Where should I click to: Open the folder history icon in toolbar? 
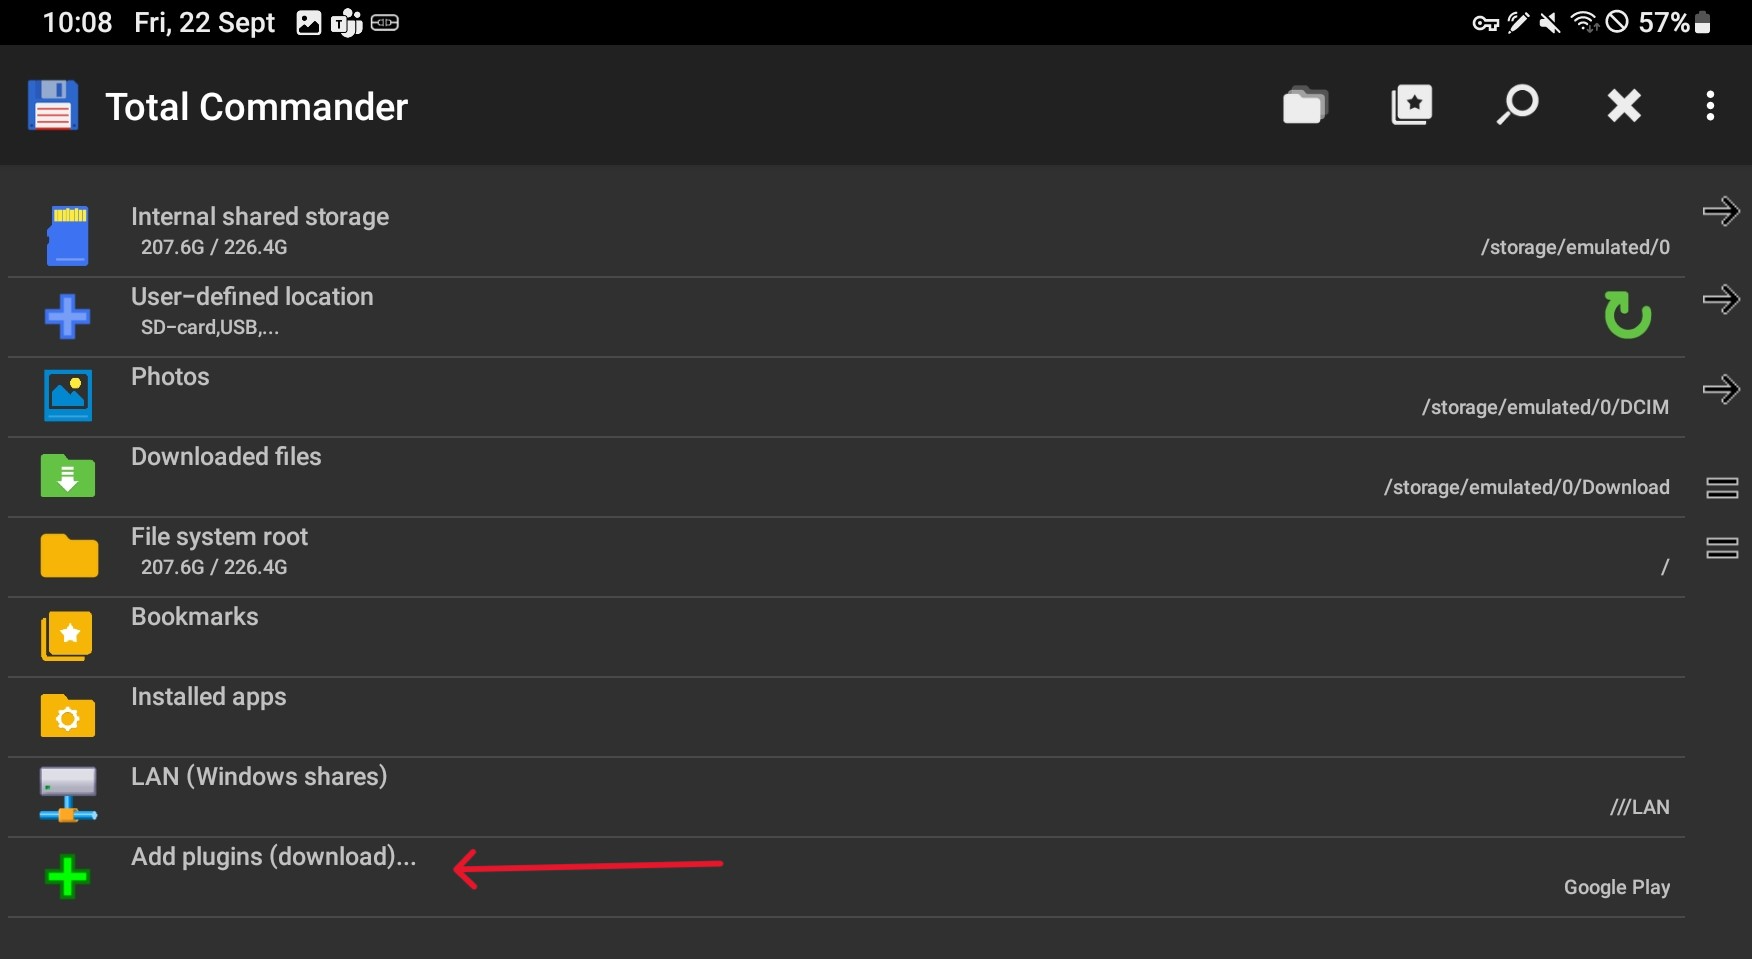pos(1305,105)
